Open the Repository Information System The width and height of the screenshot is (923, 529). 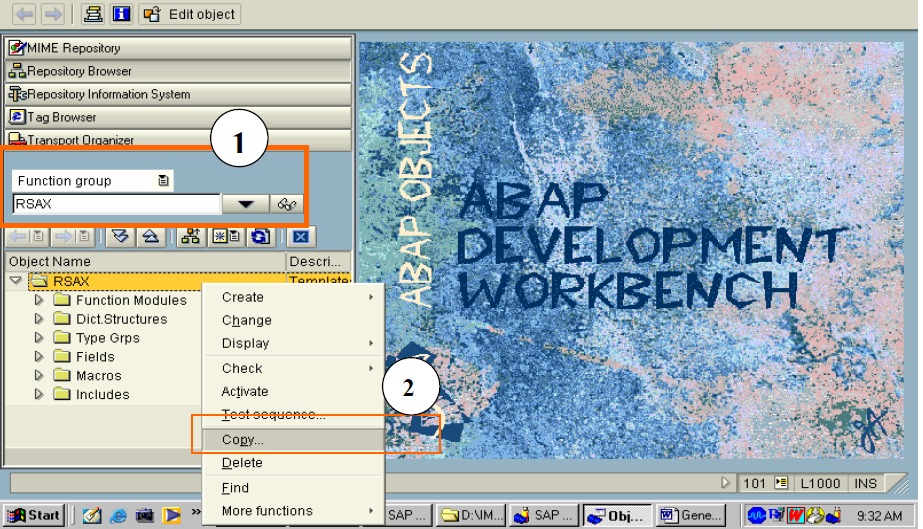178,94
